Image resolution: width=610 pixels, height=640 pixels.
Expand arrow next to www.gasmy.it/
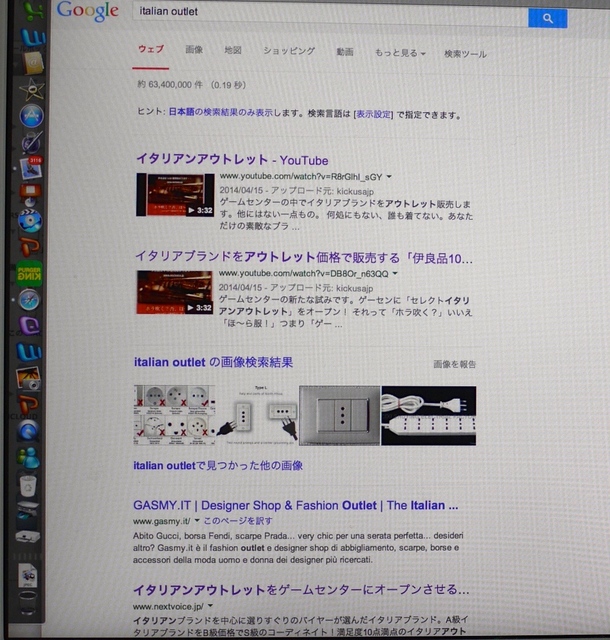(x=197, y=520)
